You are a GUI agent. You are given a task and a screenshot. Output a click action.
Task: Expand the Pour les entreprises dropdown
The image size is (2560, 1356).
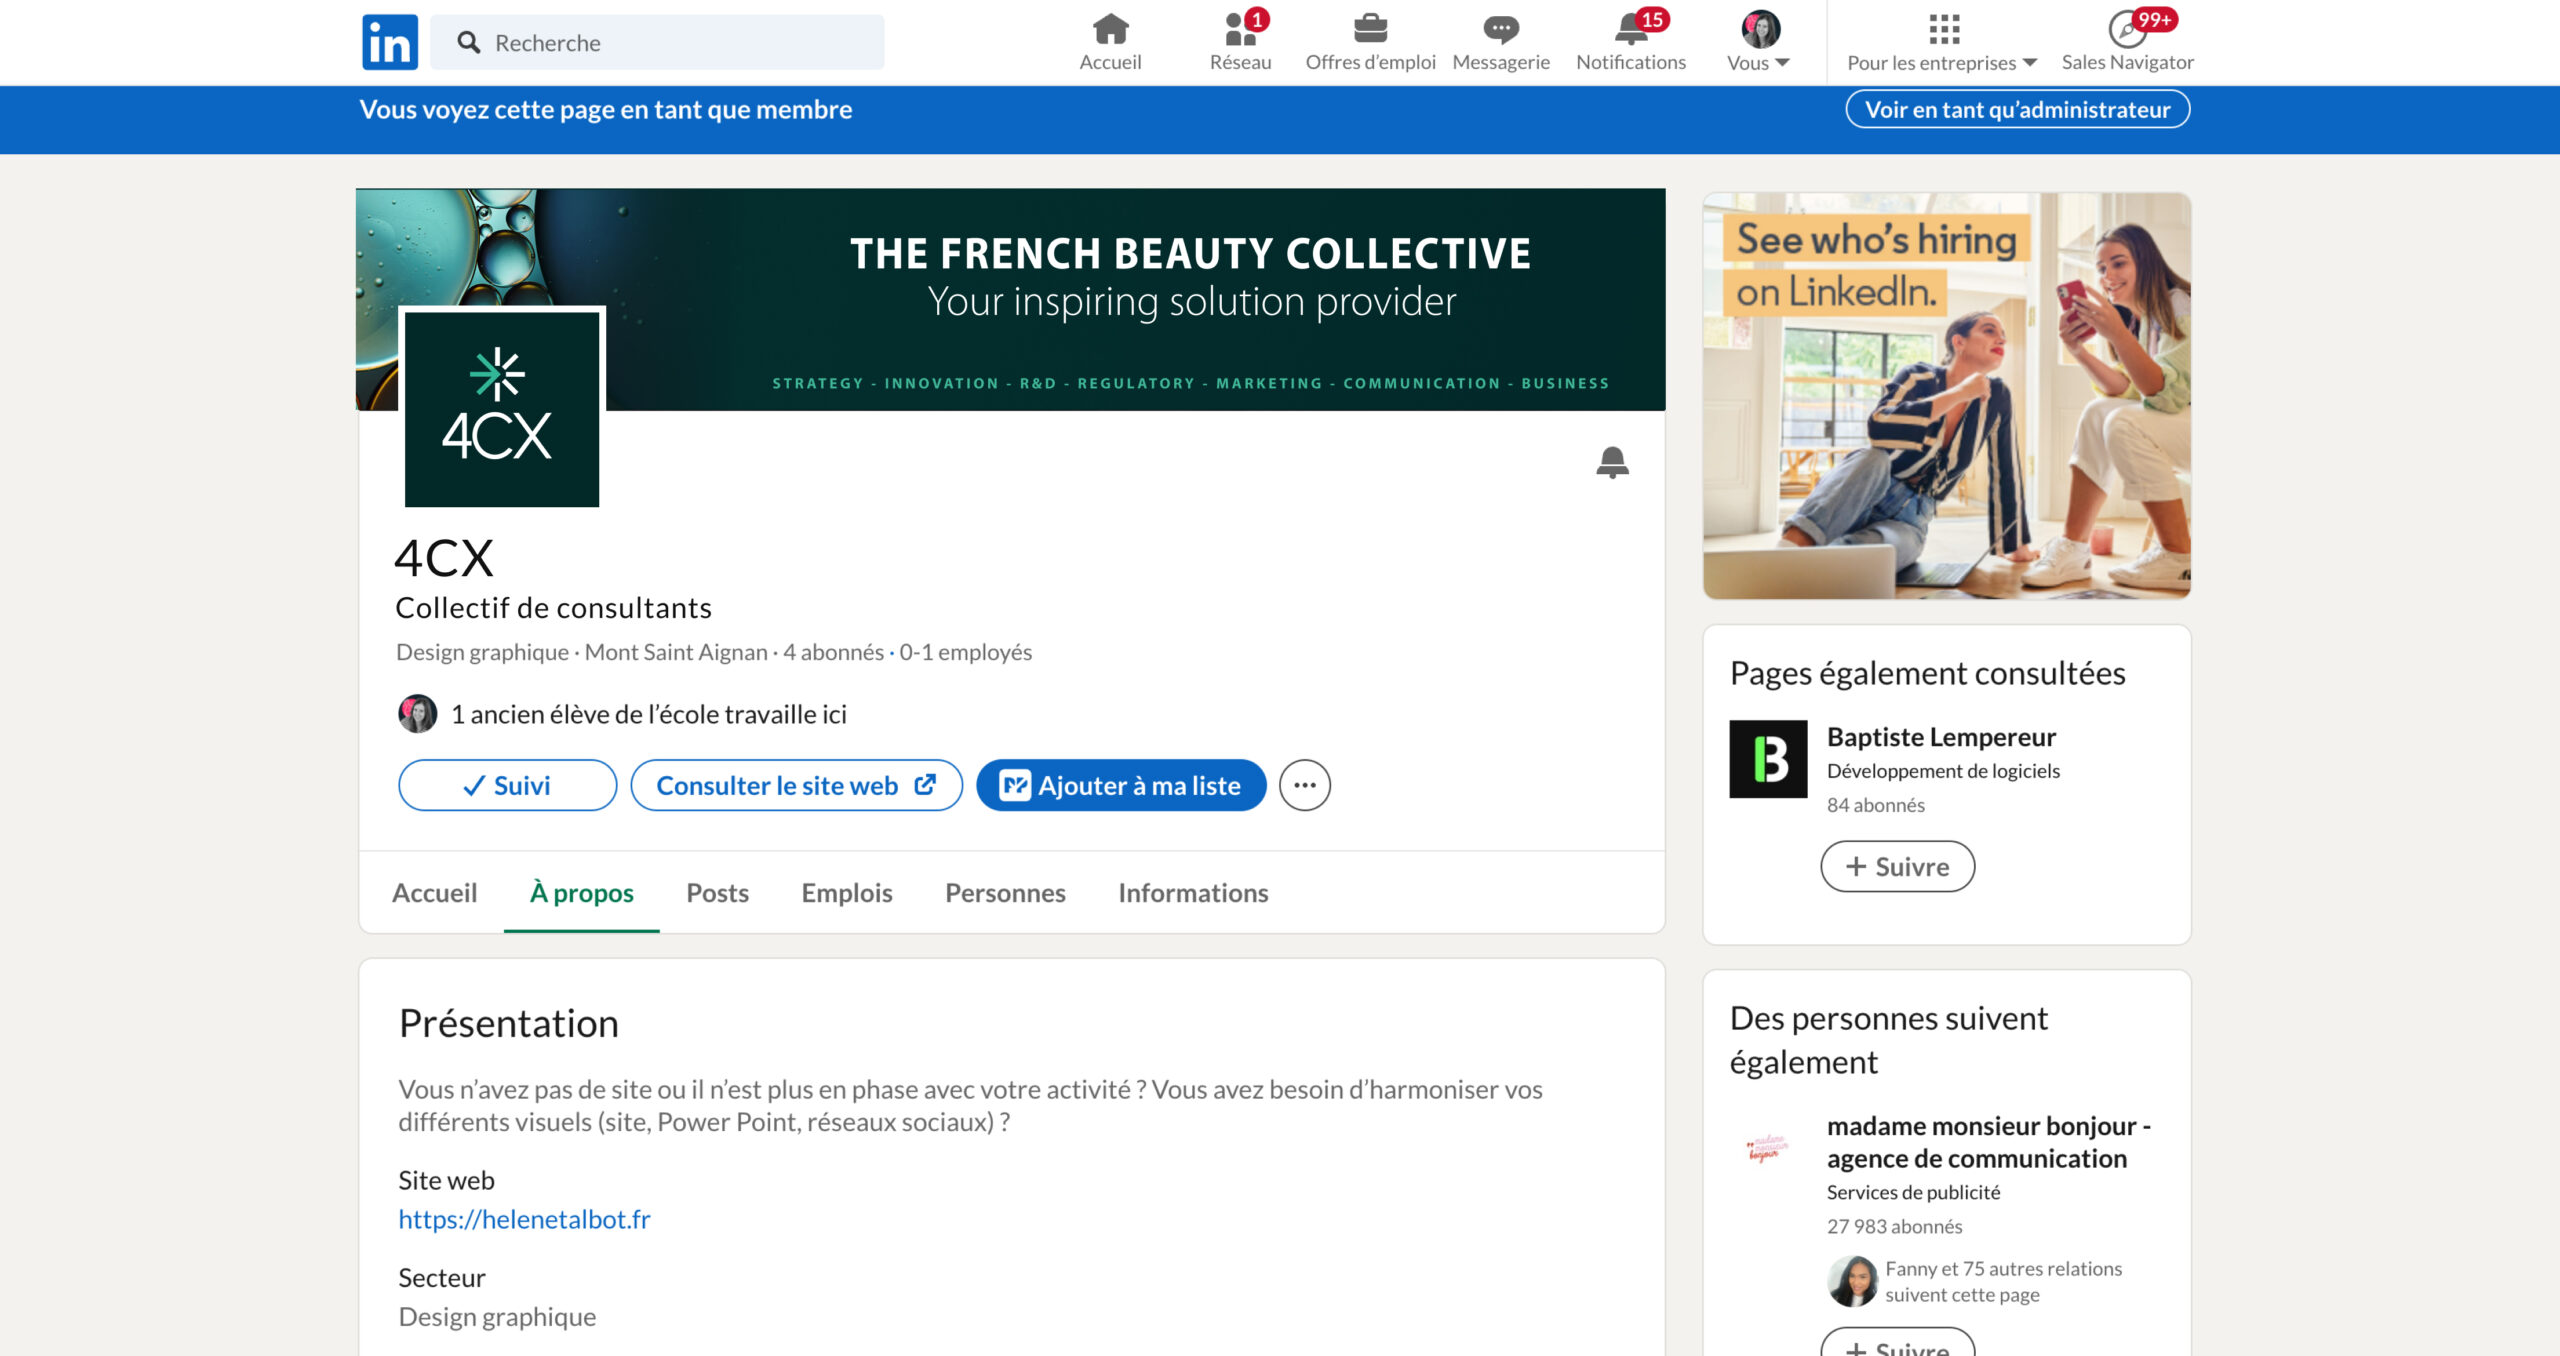click(x=1941, y=40)
